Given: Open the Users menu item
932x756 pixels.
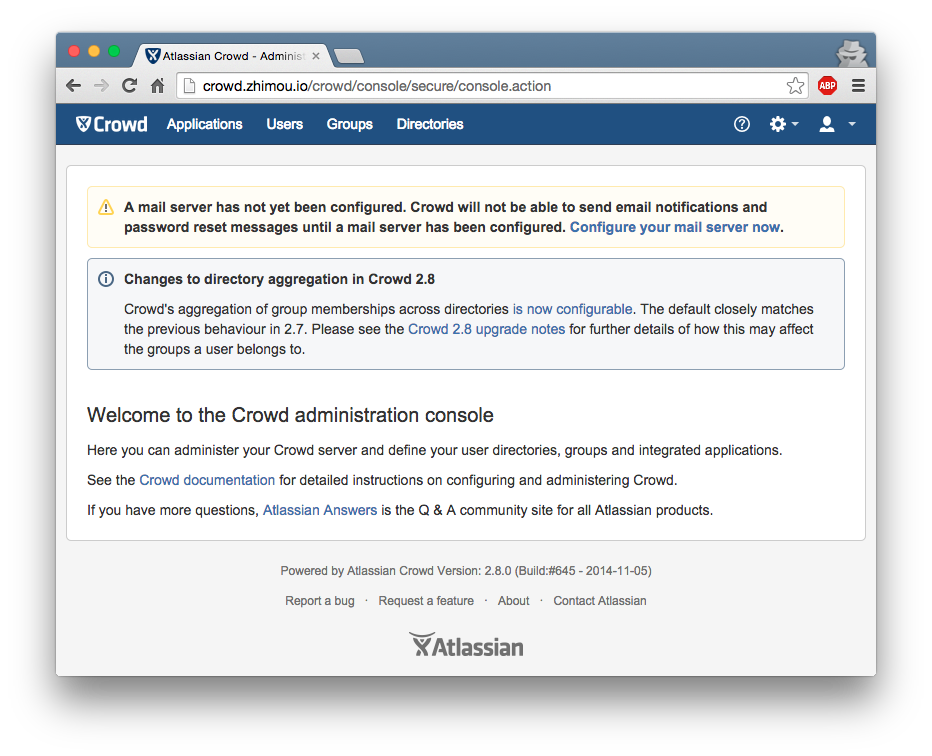Looking at the screenshot, I should click(285, 124).
